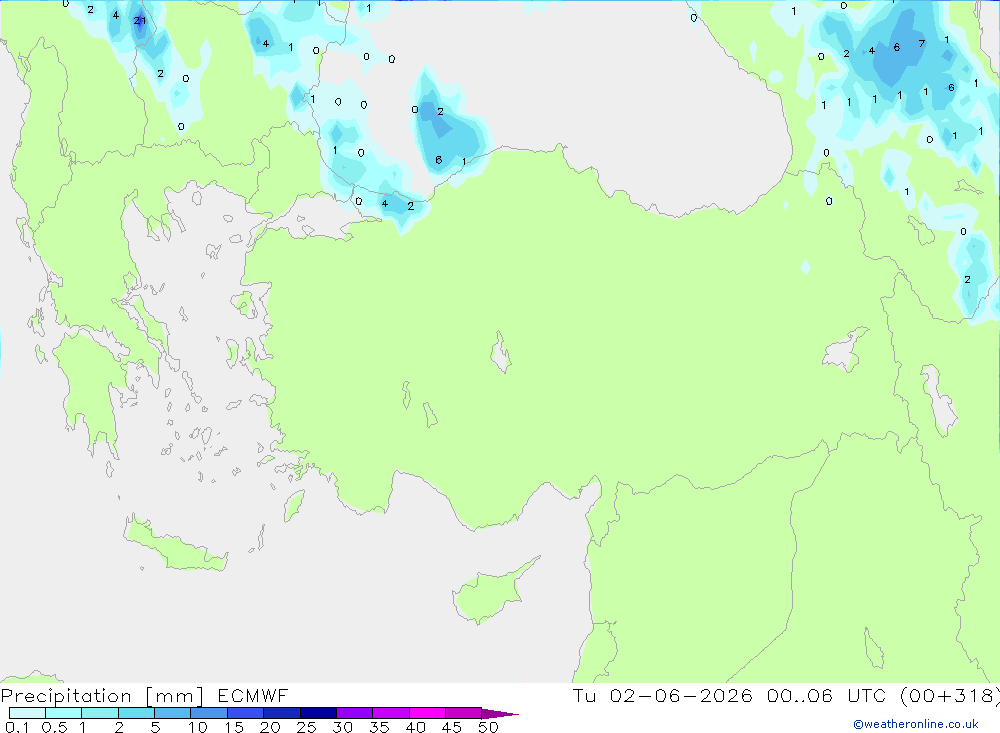Click the over-50 mm arrow tip of legend
The height and width of the screenshot is (733, 1000).
tap(500, 714)
